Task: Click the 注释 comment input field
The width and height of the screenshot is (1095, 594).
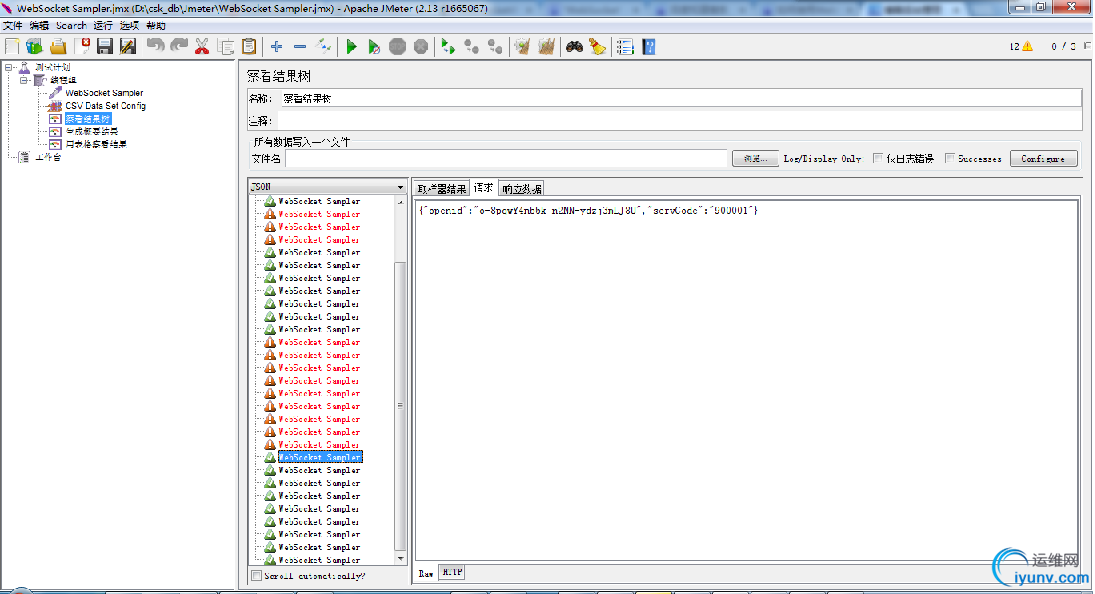Action: coord(681,121)
